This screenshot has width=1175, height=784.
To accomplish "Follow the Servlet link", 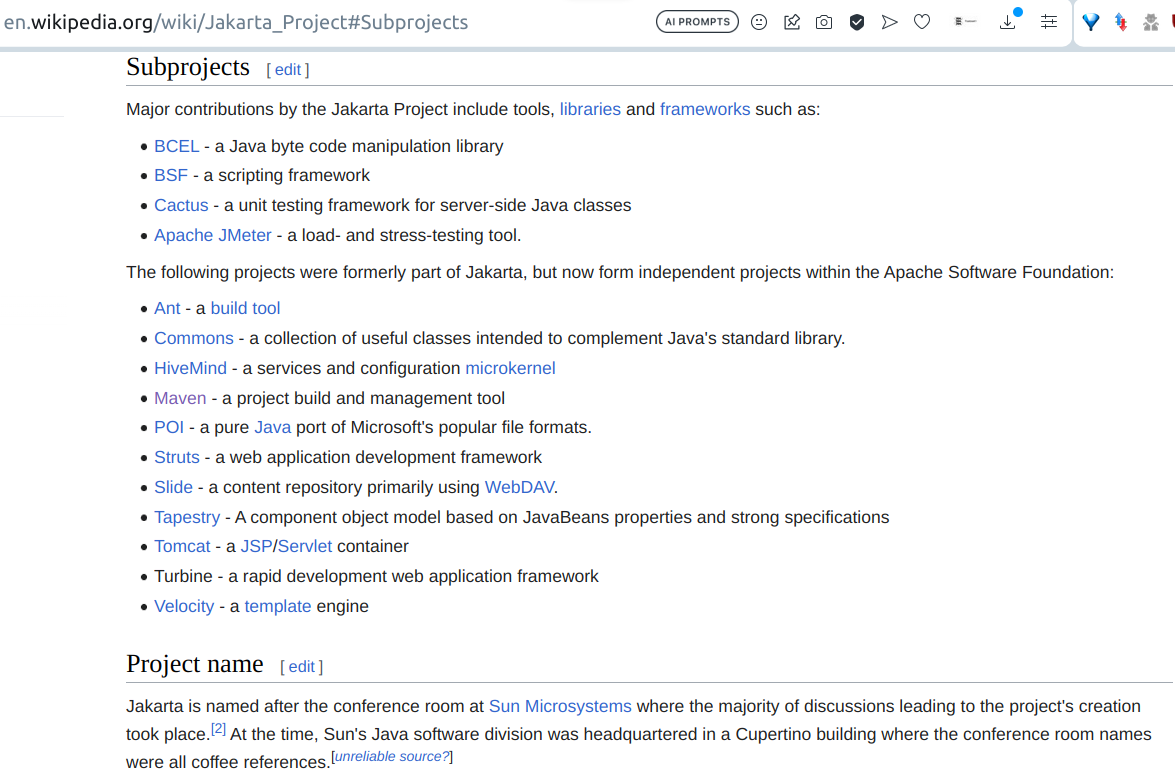I will point(304,546).
